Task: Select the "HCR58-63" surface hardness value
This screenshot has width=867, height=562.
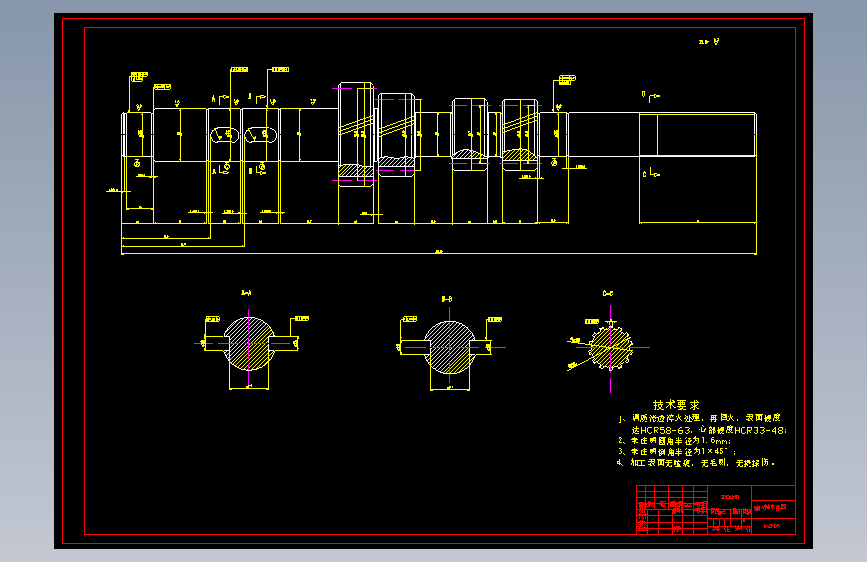Action: [x=665, y=430]
